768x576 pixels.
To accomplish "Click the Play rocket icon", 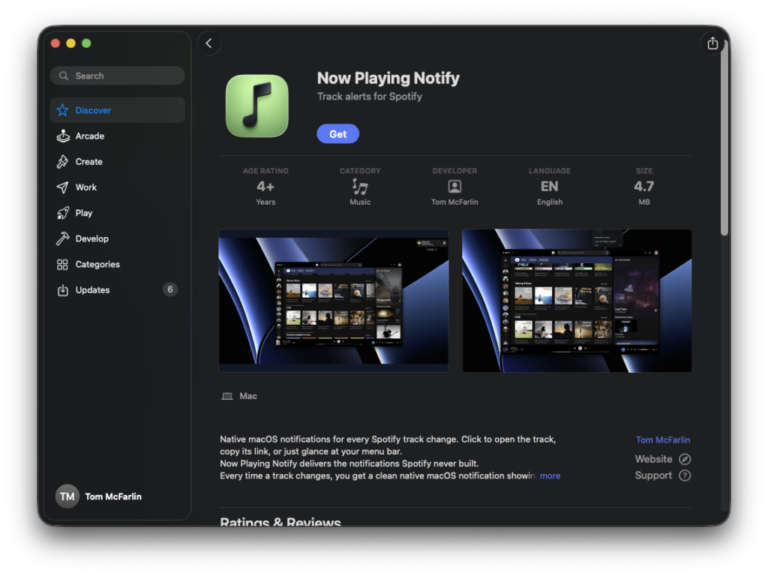I will (63, 213).
